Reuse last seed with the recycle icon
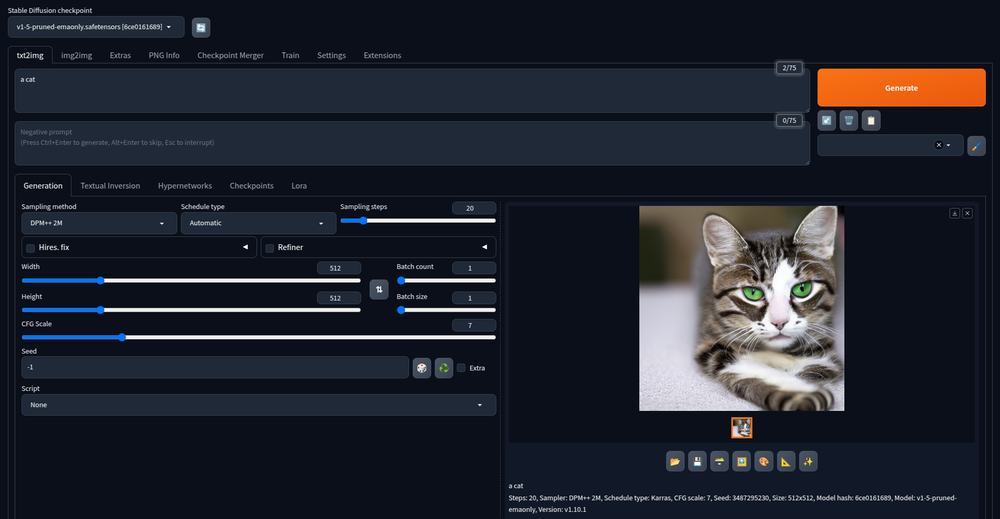Screen dimensions: 1000x519 444,368
